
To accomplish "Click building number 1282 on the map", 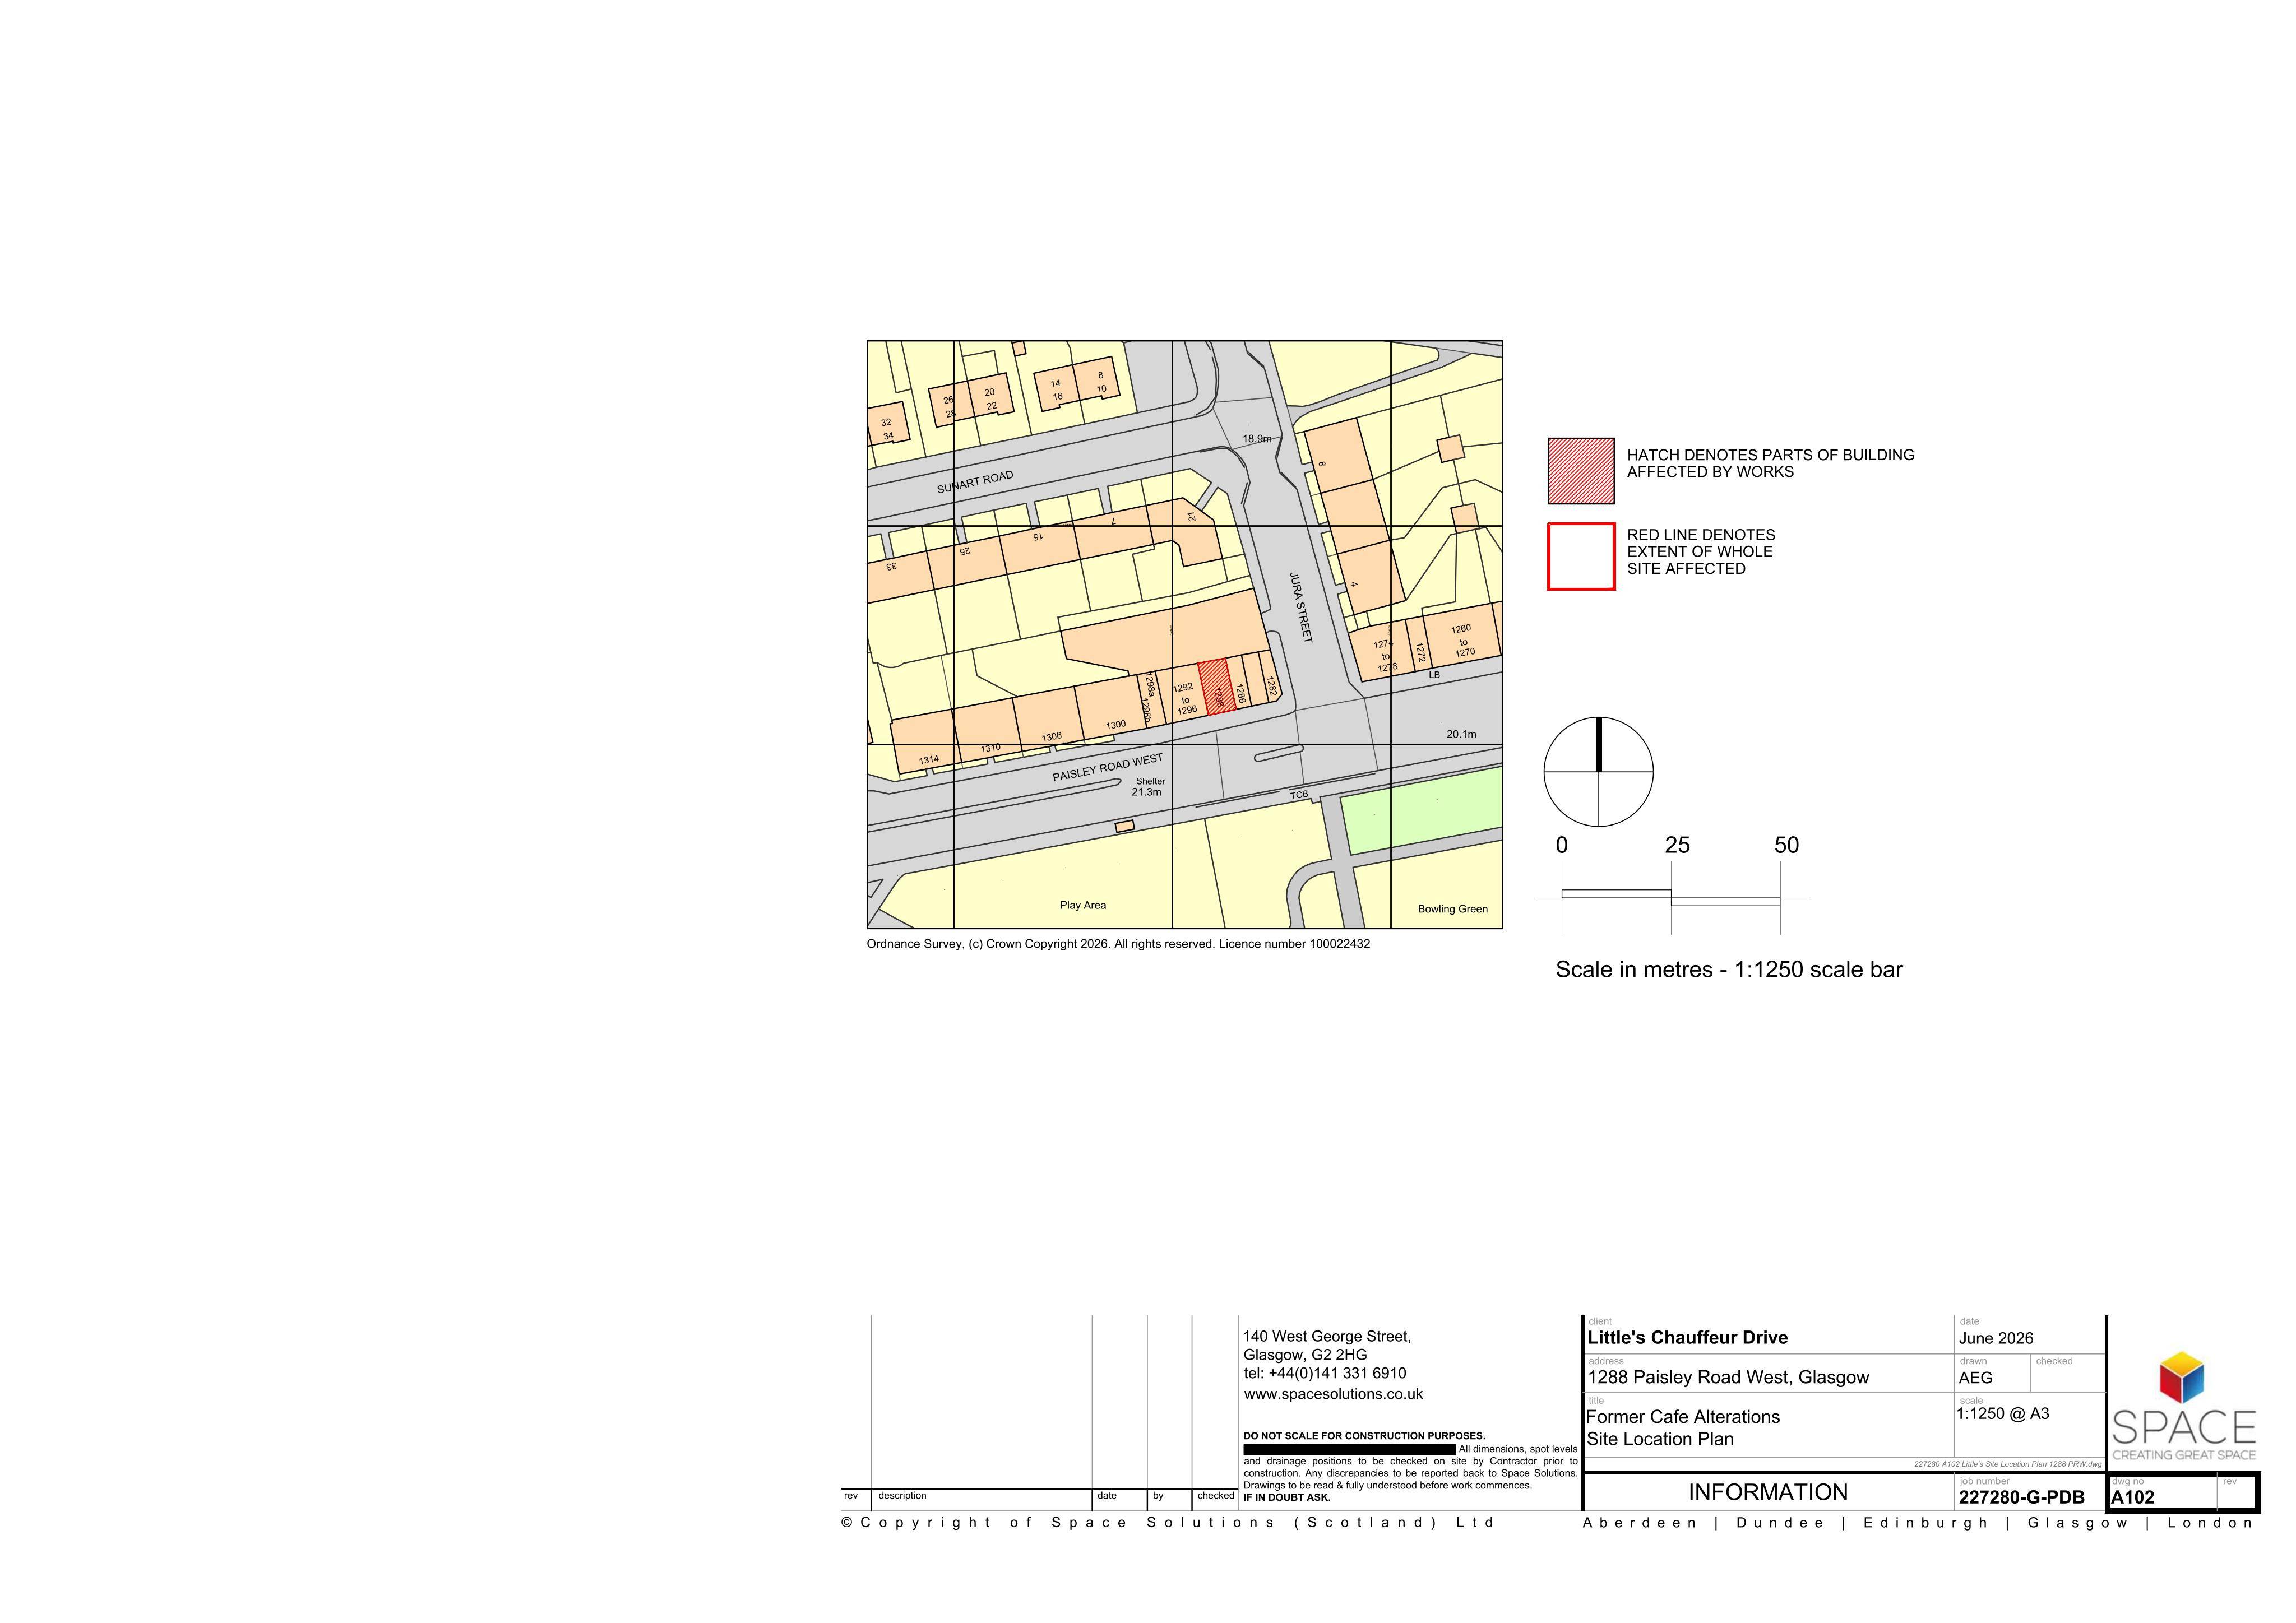I will tap(1271, 686).
